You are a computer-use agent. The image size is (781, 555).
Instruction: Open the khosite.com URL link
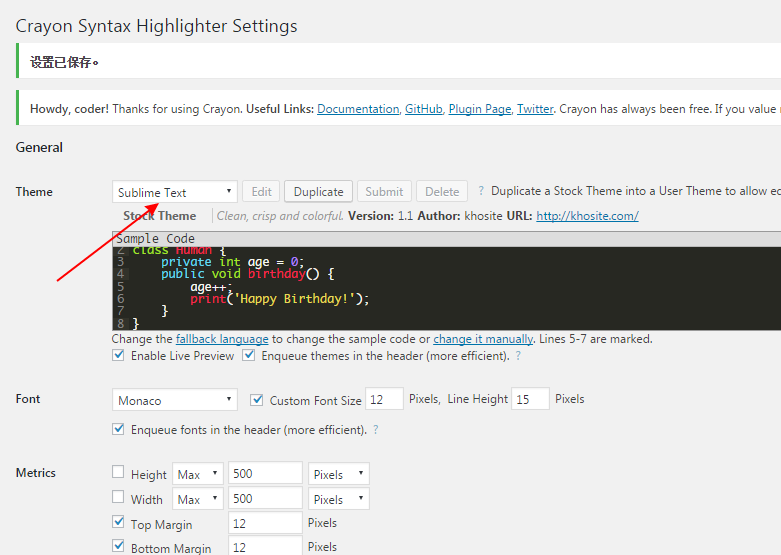click(x=587, y=215)
